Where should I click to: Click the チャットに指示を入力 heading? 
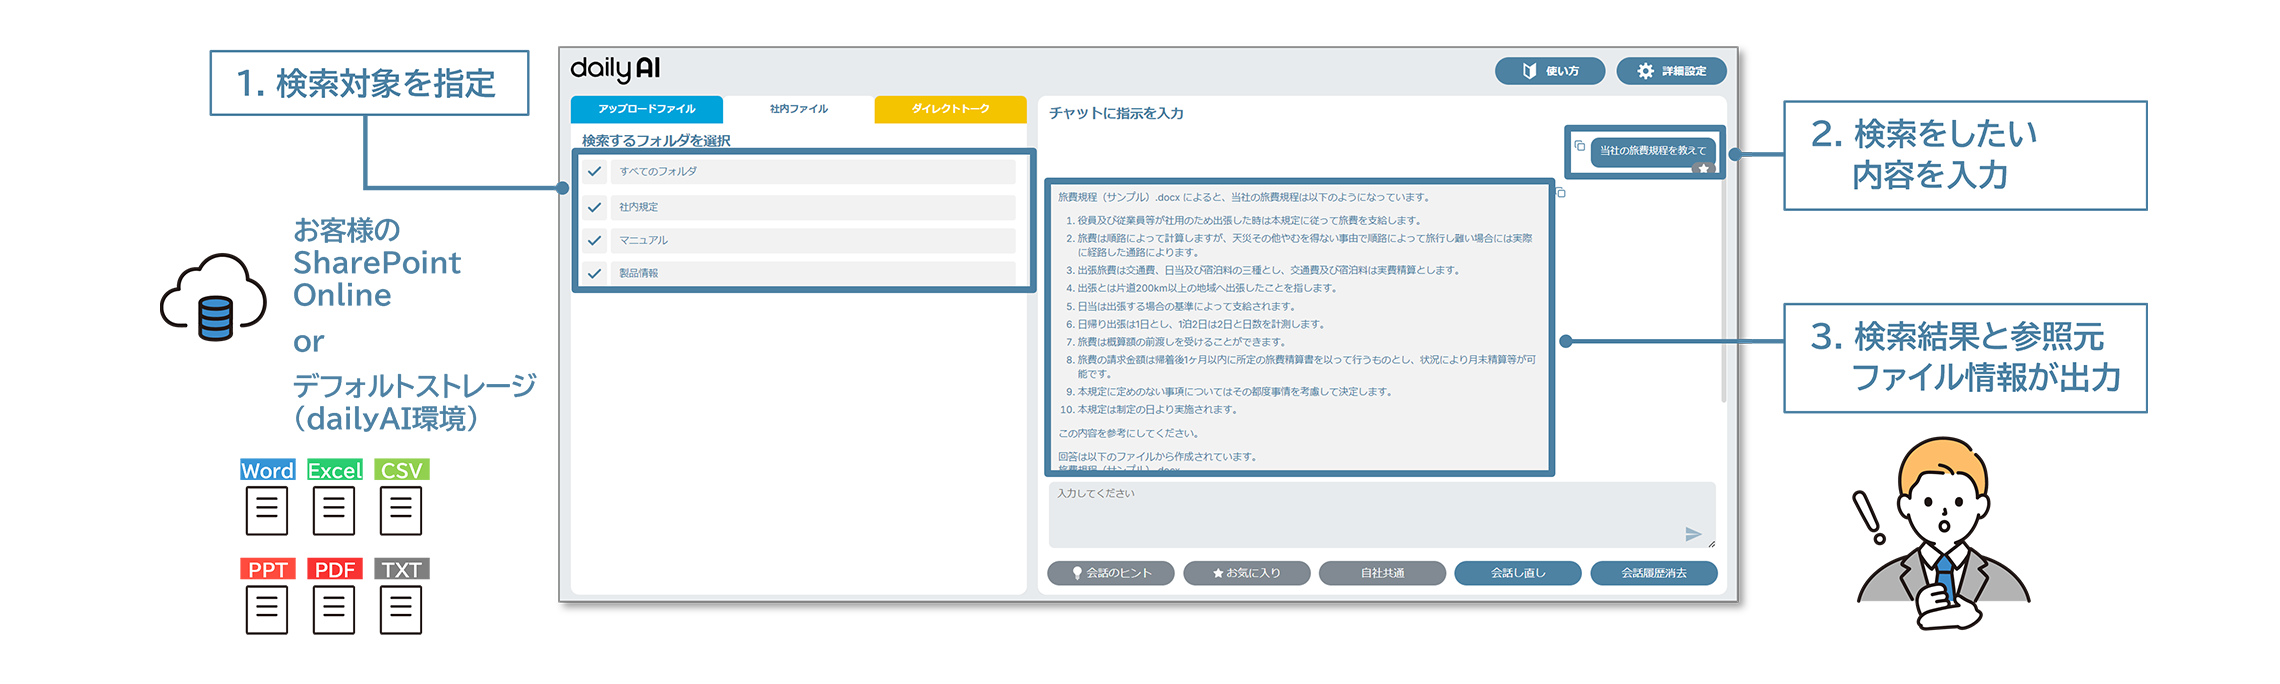1116,113
